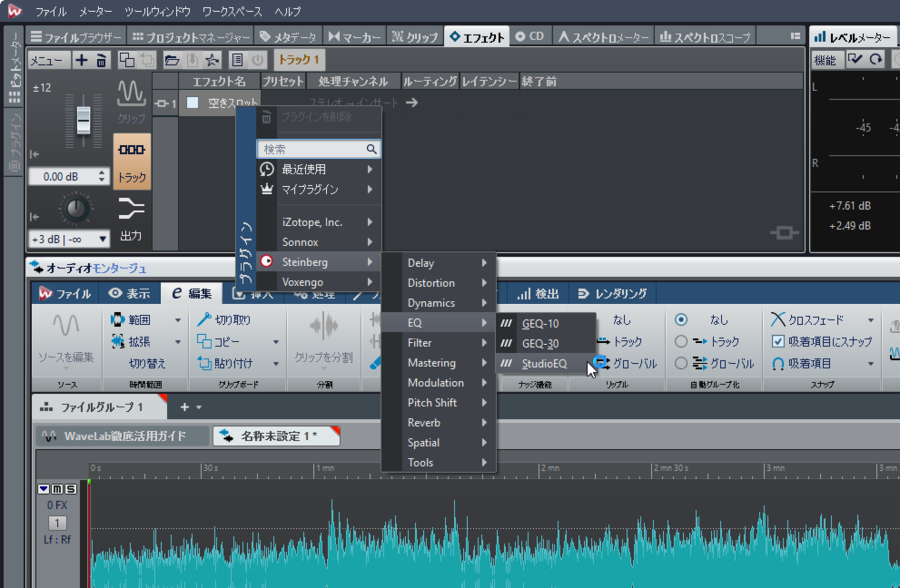
Task: Toggle the 表示 eye tab
Action: pyautogui.click(x=129, y=293)
